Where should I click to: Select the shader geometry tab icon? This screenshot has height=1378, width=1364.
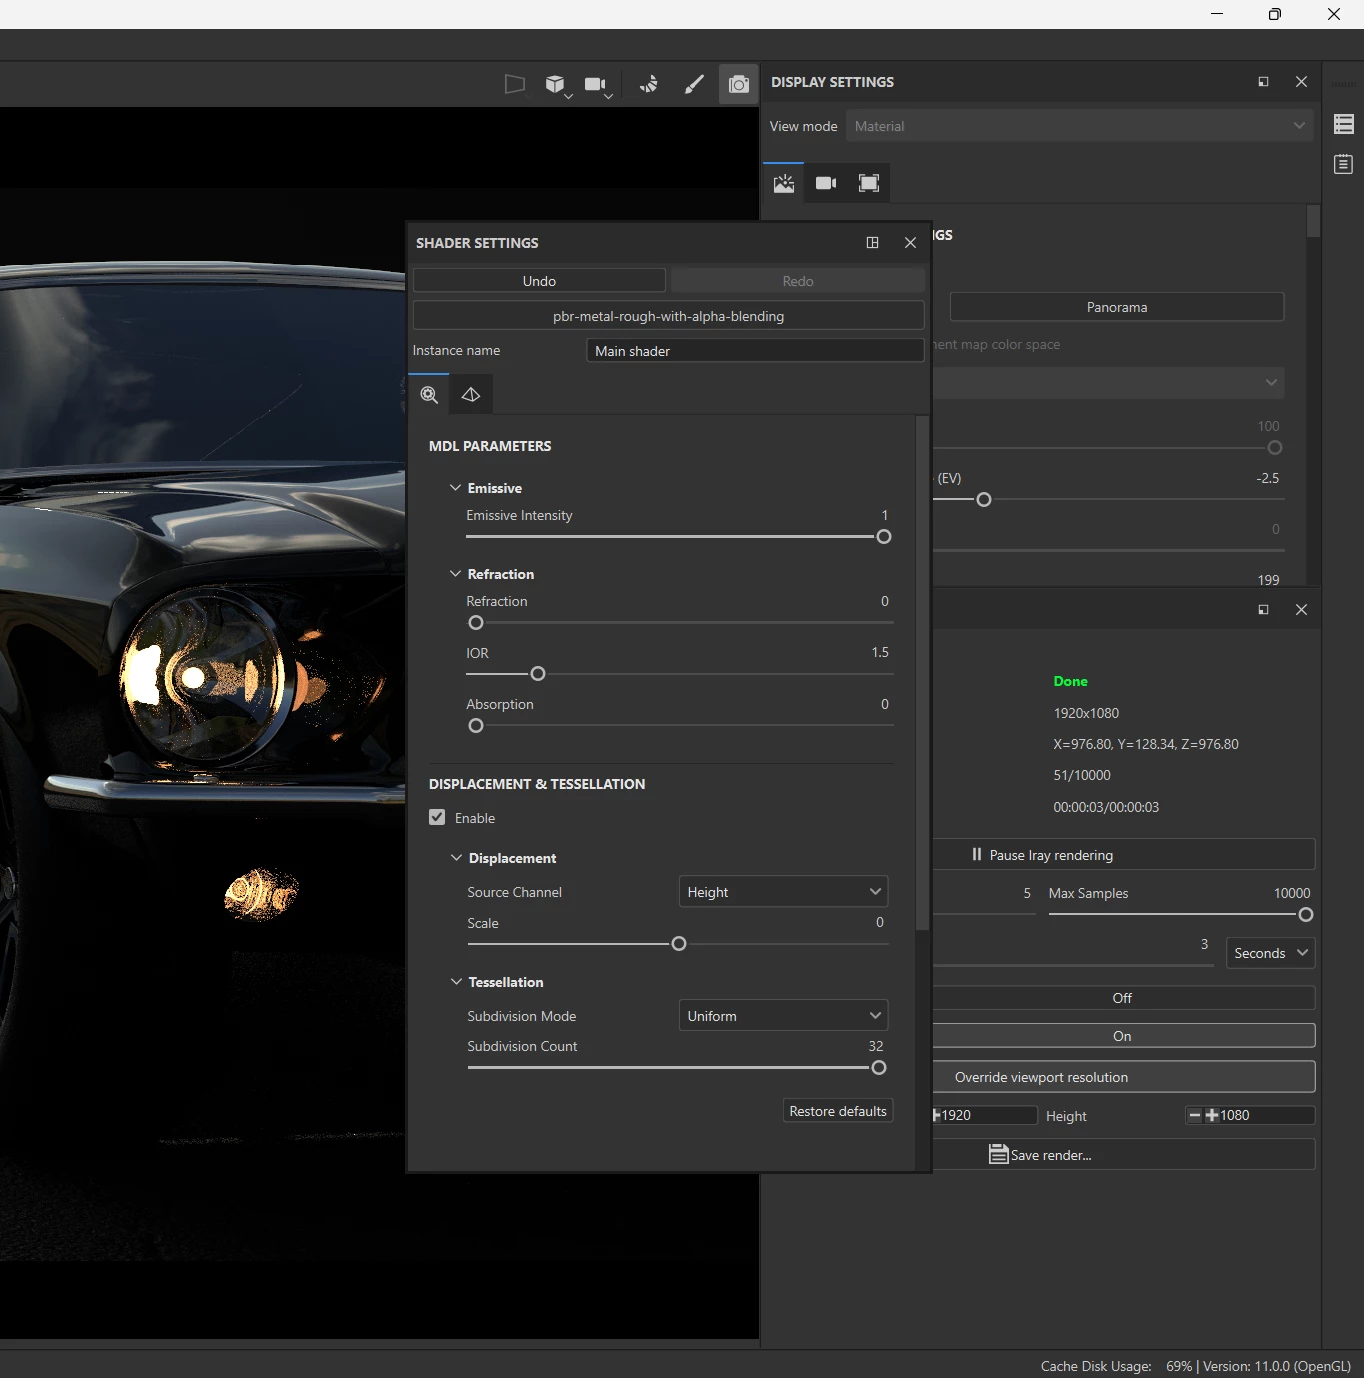471,395
